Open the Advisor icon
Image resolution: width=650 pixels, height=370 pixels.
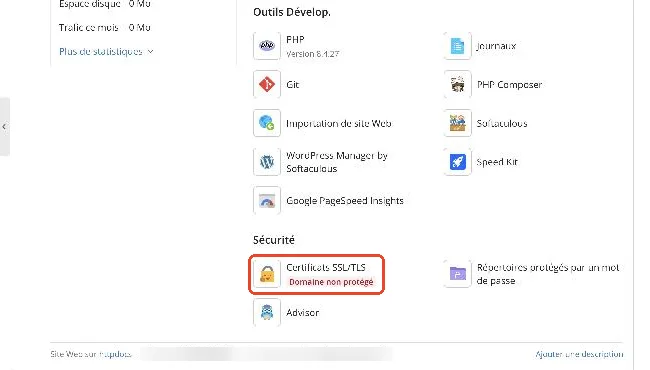pos(267,312)
